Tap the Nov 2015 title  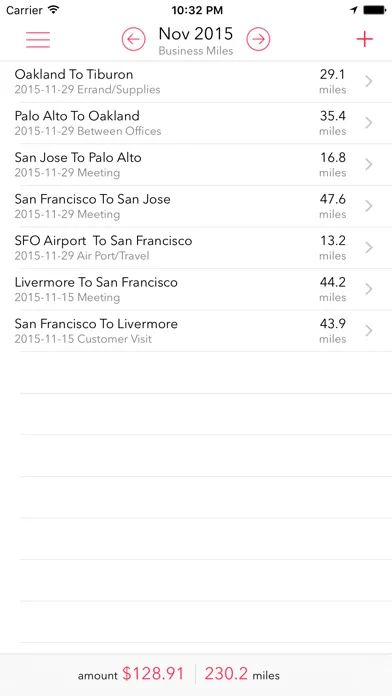click(196, 34)
